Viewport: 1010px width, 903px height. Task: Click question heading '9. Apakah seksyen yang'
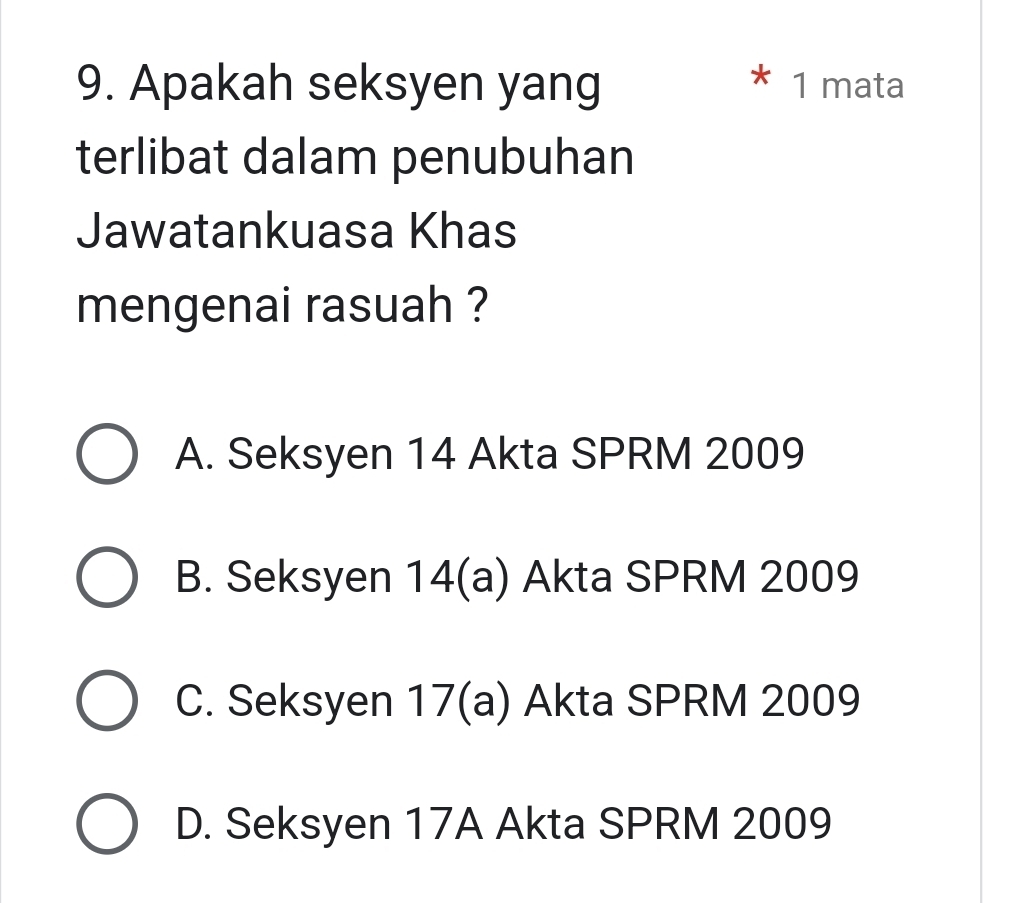point(340,86)
